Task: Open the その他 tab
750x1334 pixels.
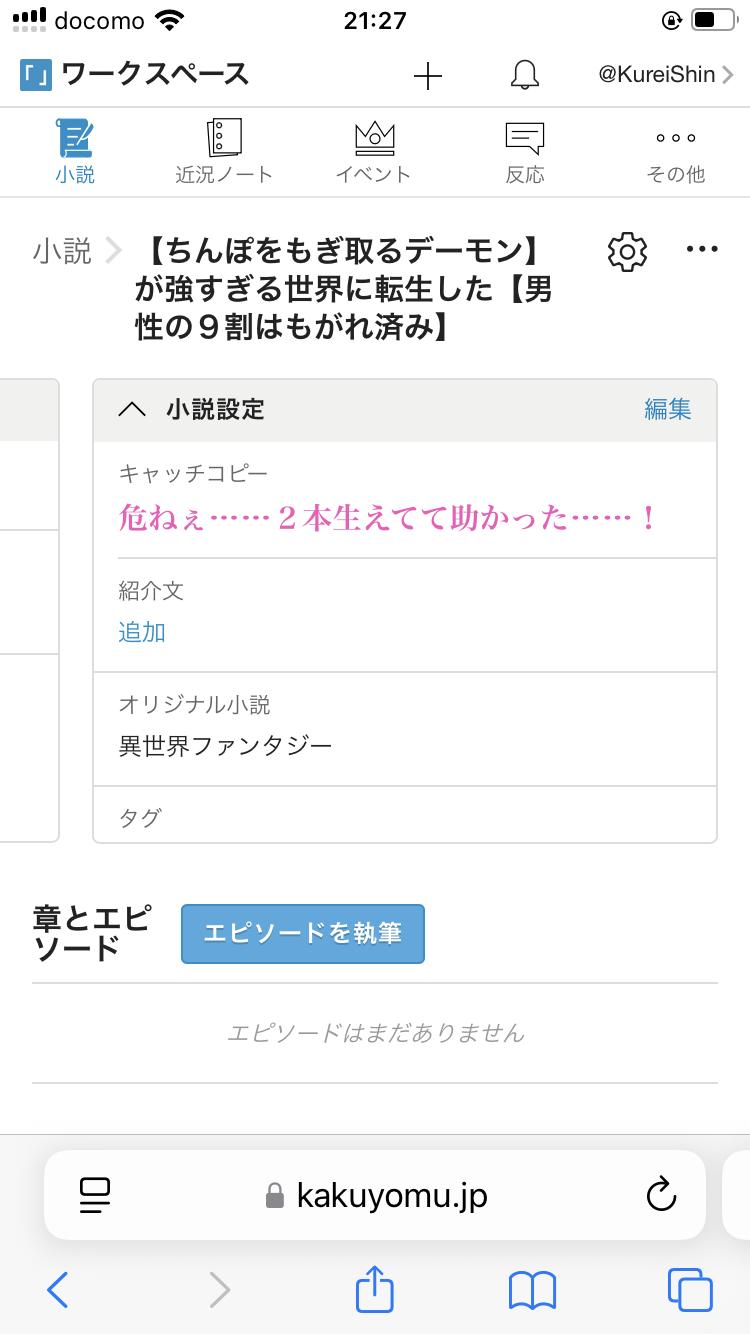Action: (676, 152)
